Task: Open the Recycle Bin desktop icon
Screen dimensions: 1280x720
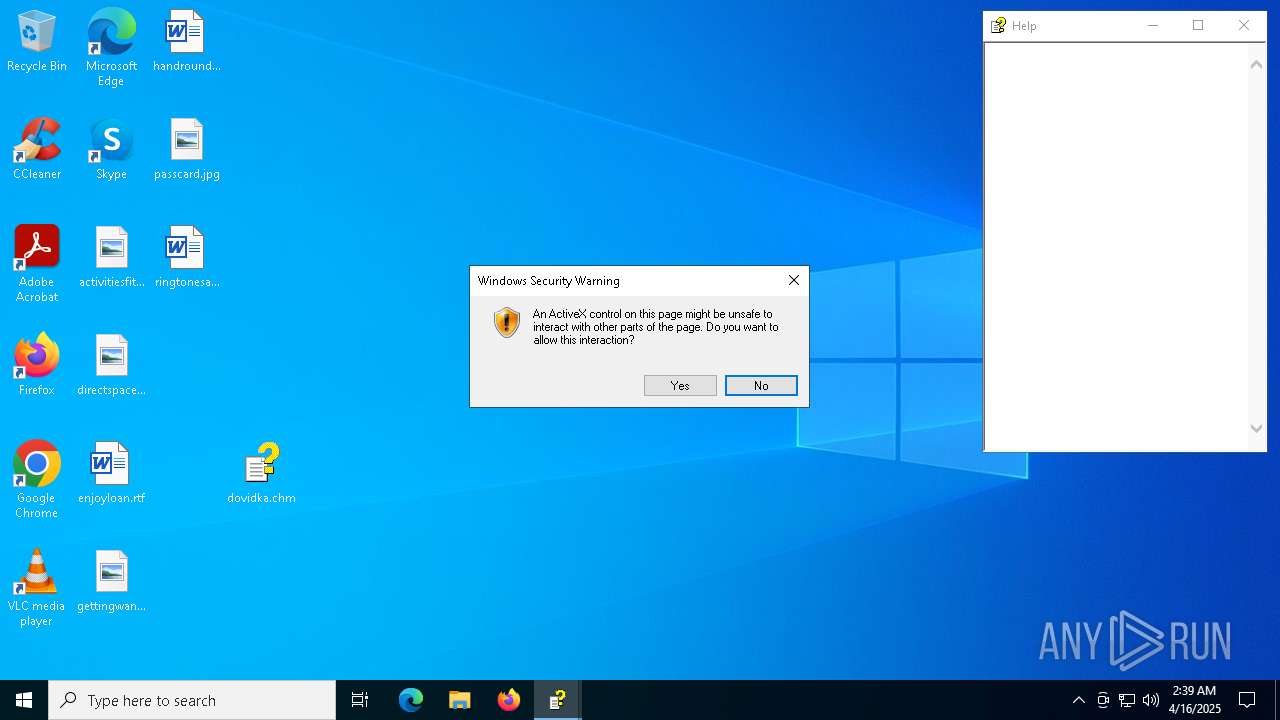Action: [37, 41]
